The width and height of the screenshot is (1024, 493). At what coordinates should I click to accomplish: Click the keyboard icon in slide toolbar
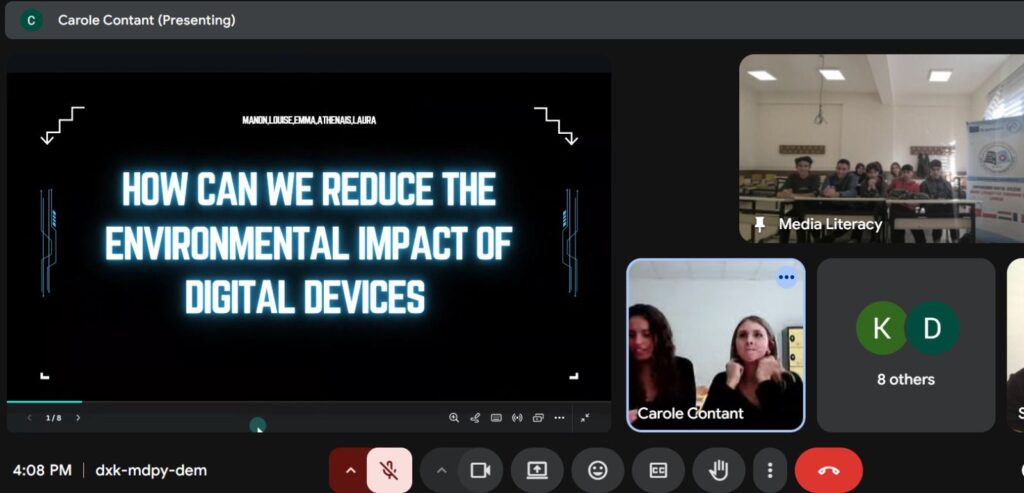(496, 418)
